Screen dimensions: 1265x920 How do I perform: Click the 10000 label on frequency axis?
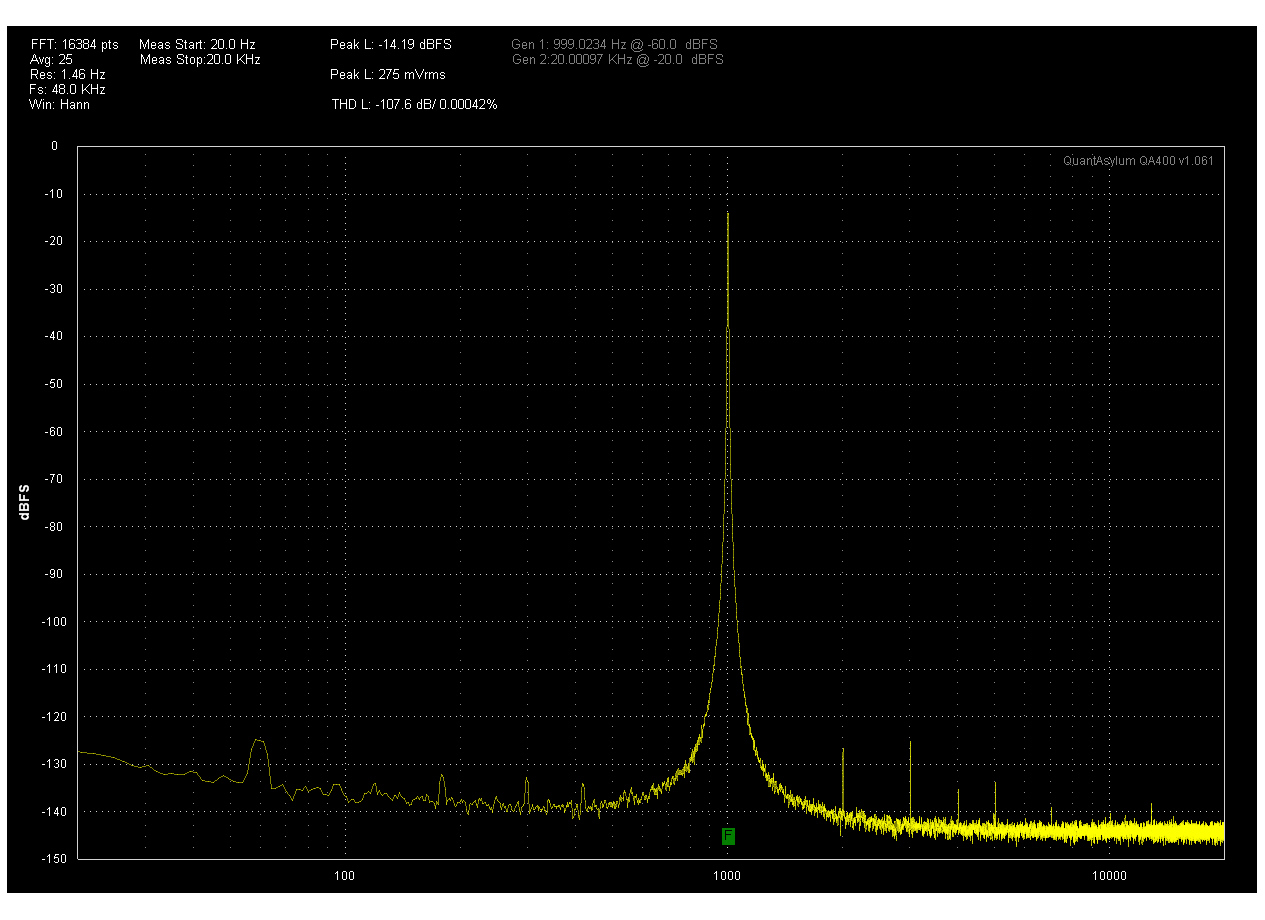[x=1109, y=877]
